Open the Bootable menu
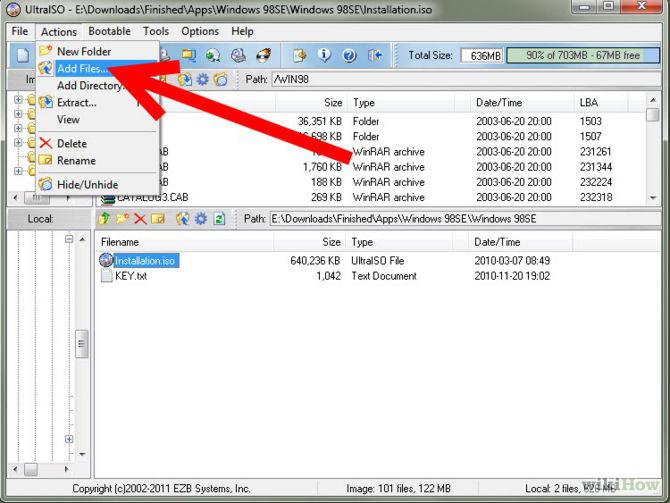Viewport: 670px width, 503px height. (x=109, y=31)
